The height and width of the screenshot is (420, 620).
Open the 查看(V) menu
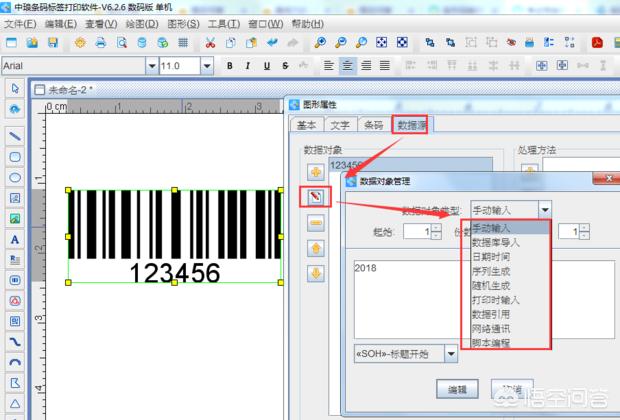click(101, 24)
